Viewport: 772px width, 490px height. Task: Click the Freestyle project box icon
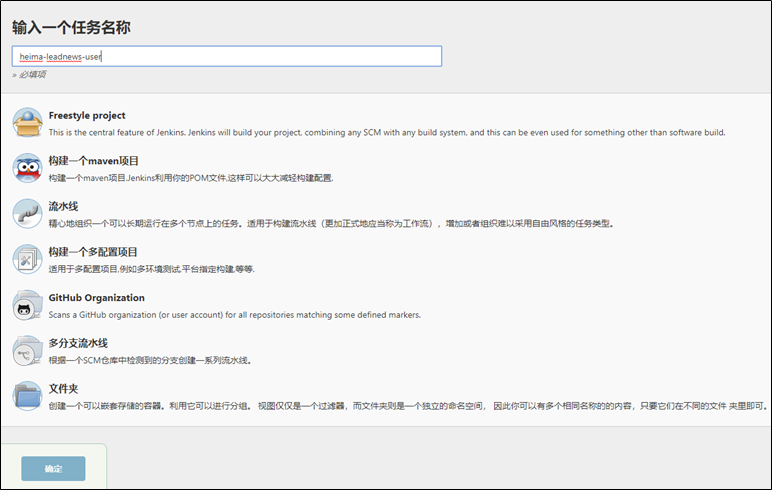coord(27,123)
